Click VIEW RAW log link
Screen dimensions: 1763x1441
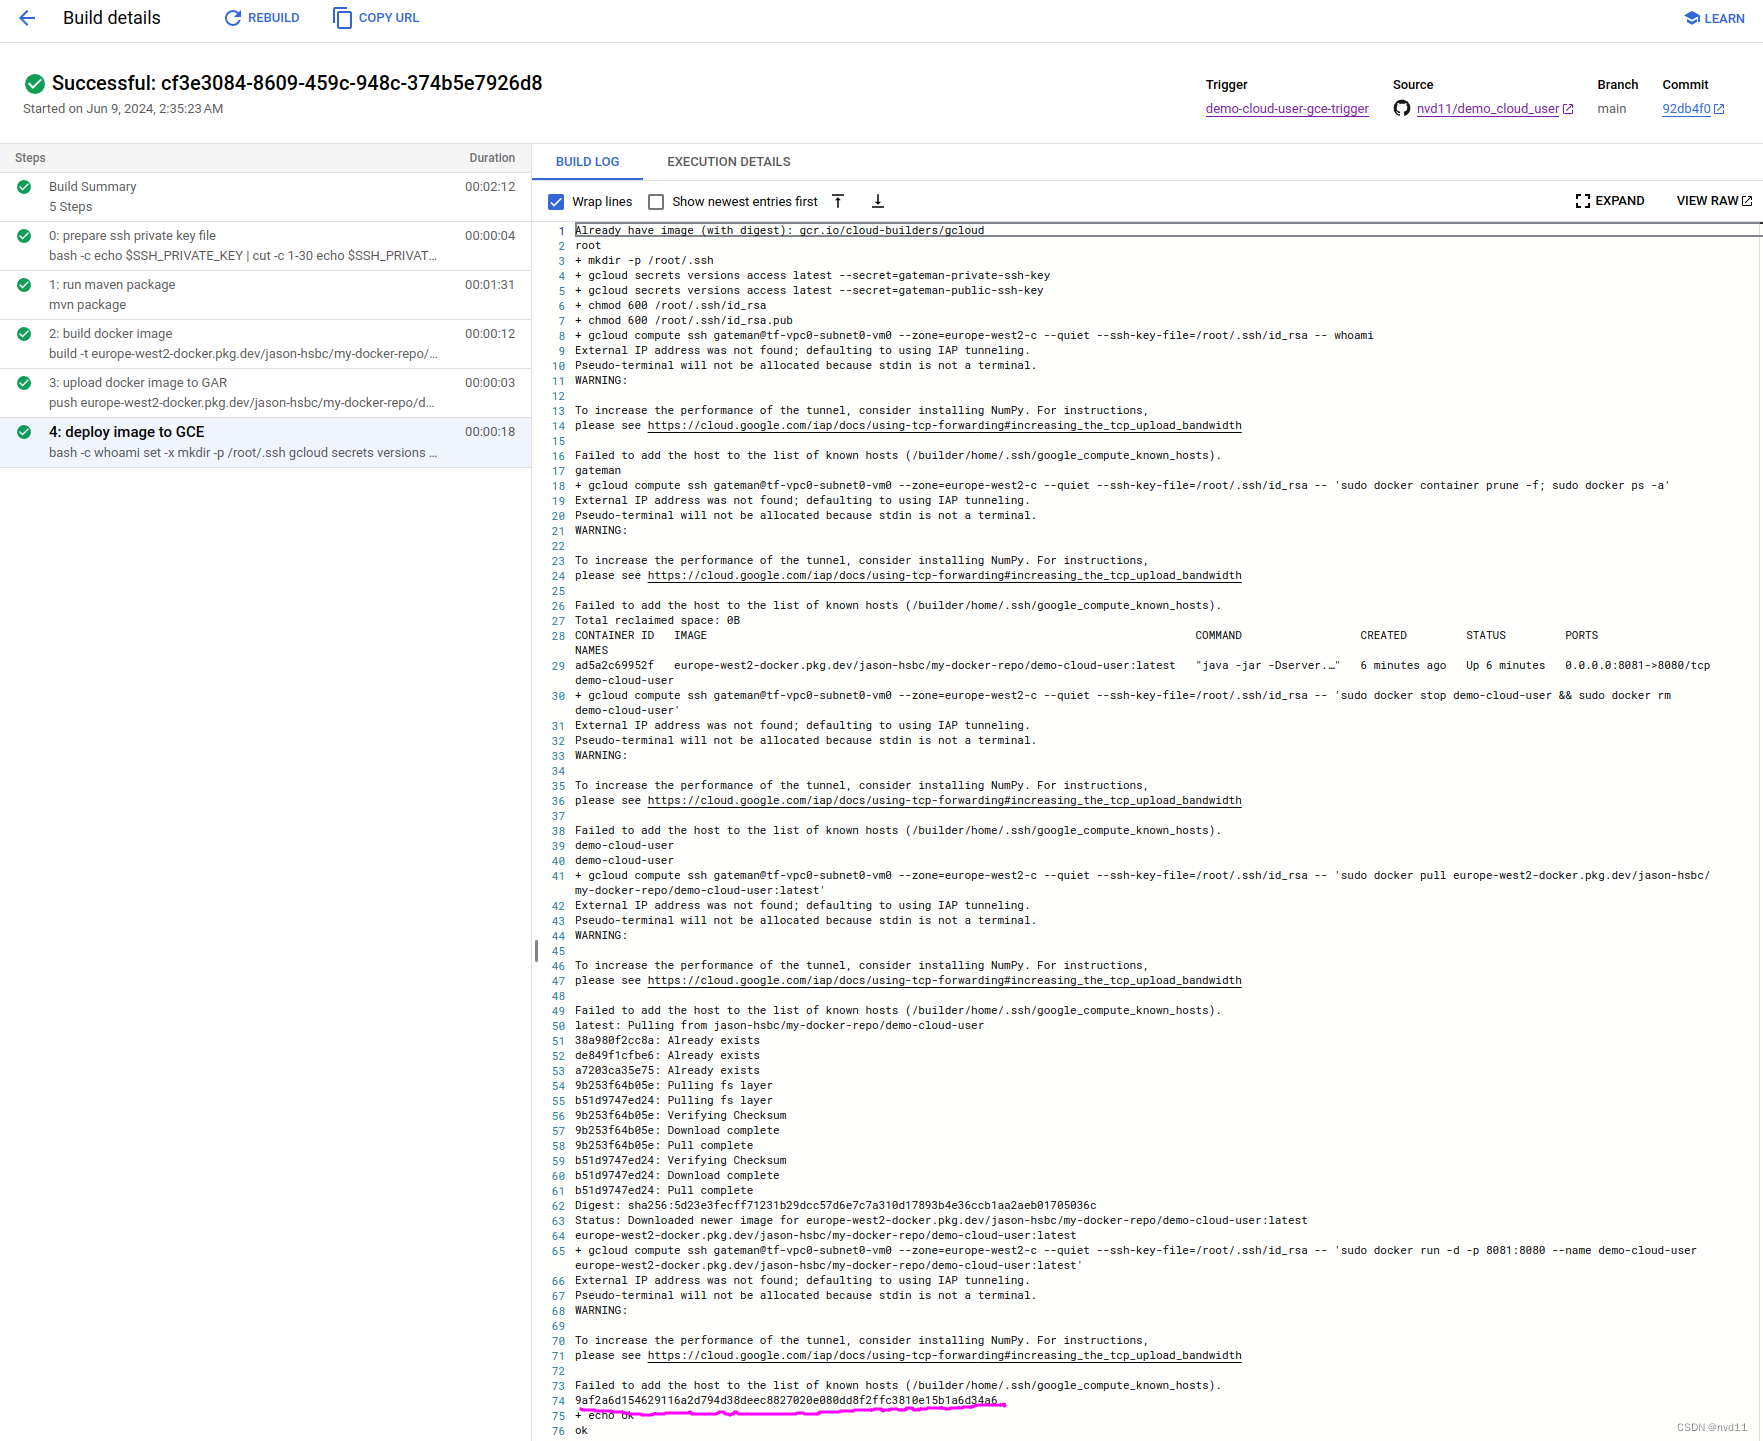[1714, 201]
